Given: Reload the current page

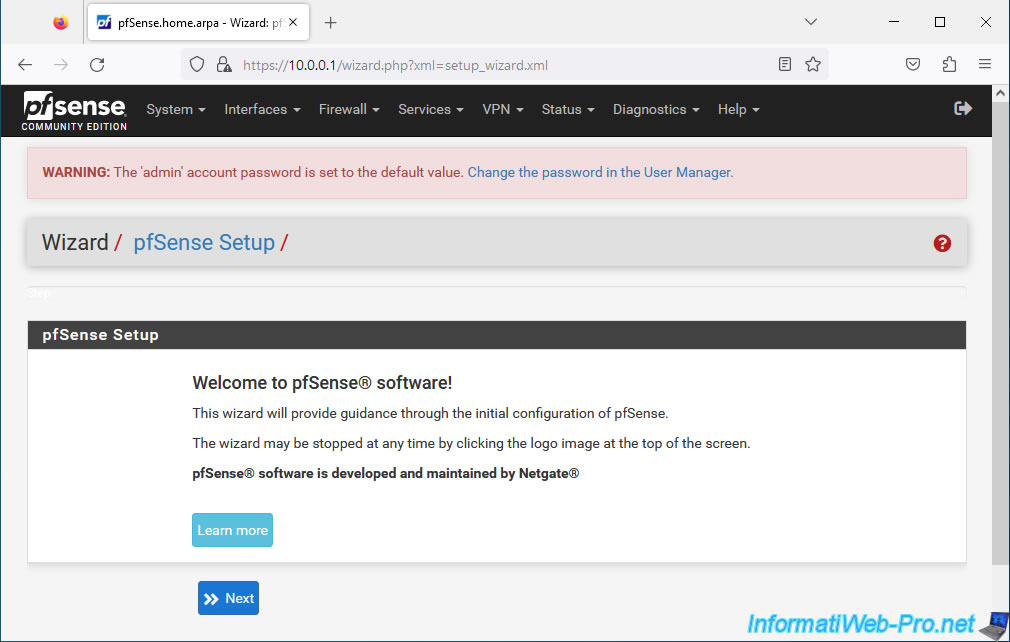Looking at the screenshot, I should (x=97, y=64).
